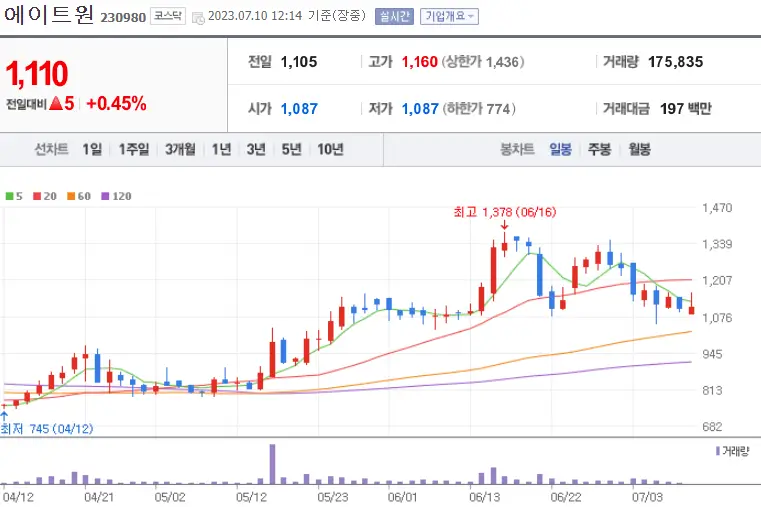Click the 상한가 1,436 upper limit text
The width and height of the screenshot is (761, 507).
tap(482, 62)
